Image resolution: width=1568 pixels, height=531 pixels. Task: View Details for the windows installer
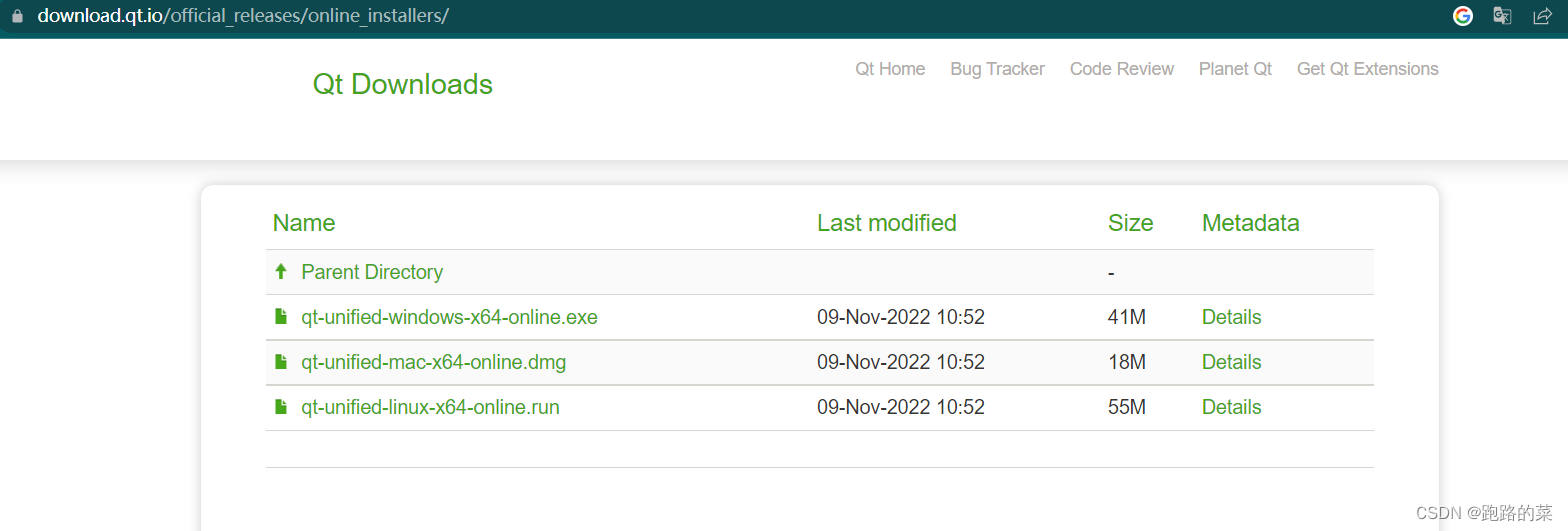pos(1232,317)
